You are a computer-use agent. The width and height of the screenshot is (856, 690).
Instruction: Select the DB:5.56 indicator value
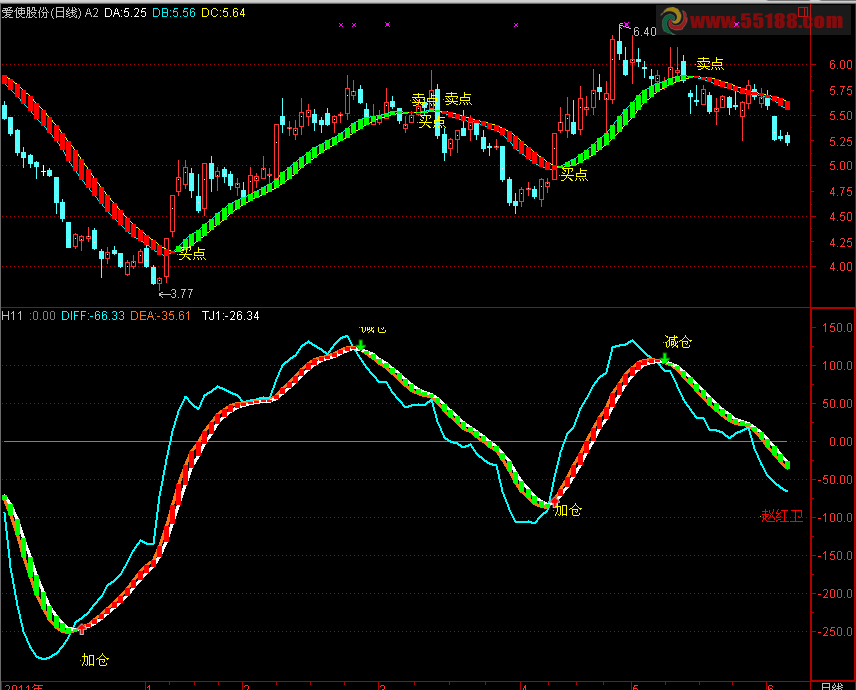[174, 13]
